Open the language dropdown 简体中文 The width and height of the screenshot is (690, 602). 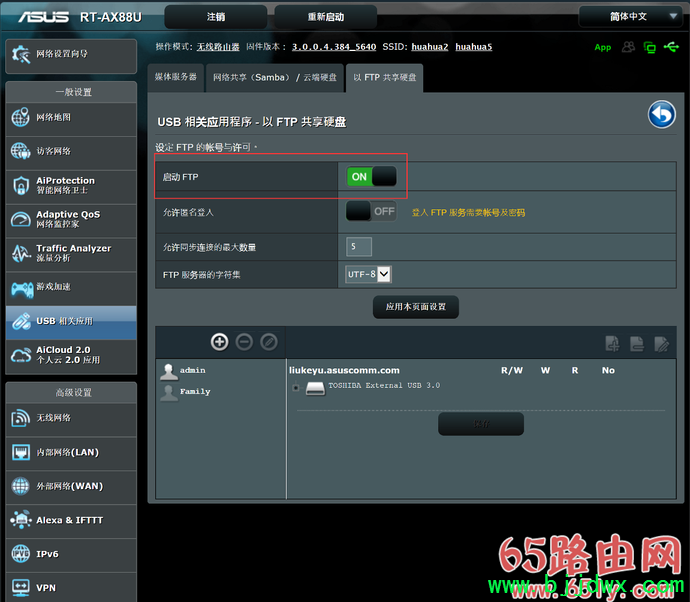click(633, 17)
